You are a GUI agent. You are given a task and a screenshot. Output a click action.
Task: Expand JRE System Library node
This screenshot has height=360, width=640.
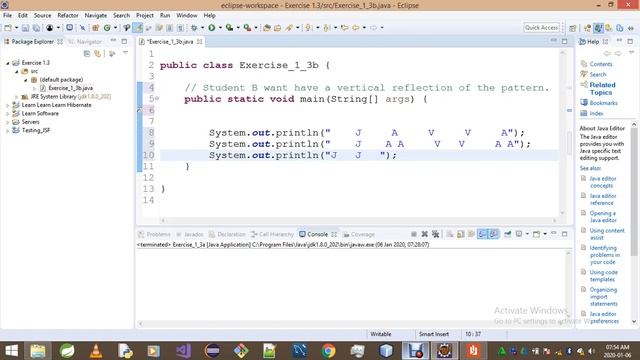click(17, 97)
